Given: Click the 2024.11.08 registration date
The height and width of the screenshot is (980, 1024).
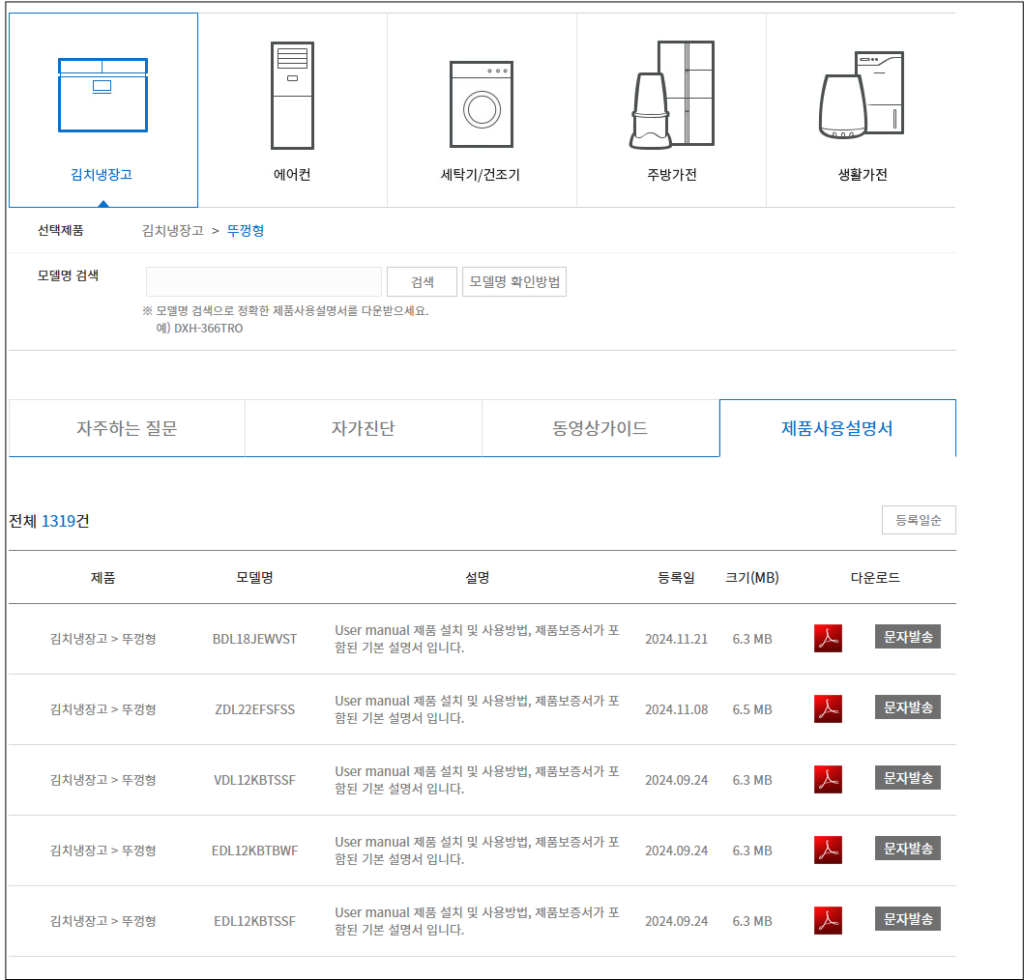Looking at the screenshot, I should pyautogui.click(x=677, y=710).
